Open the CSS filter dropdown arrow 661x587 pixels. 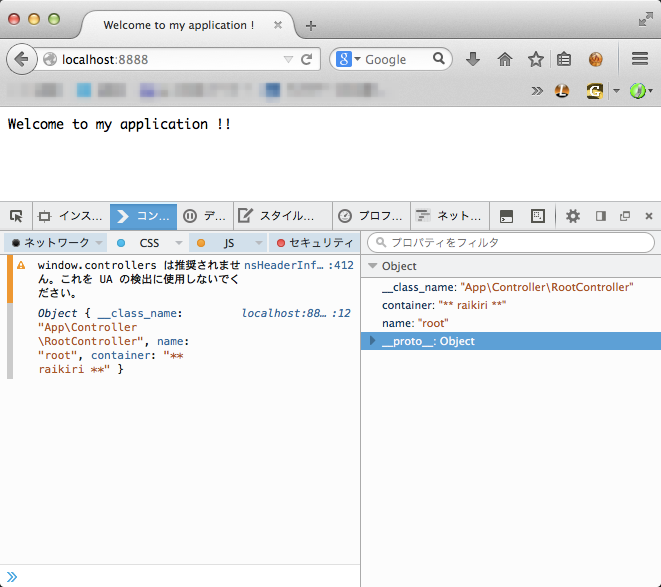[x=179, y=243]
